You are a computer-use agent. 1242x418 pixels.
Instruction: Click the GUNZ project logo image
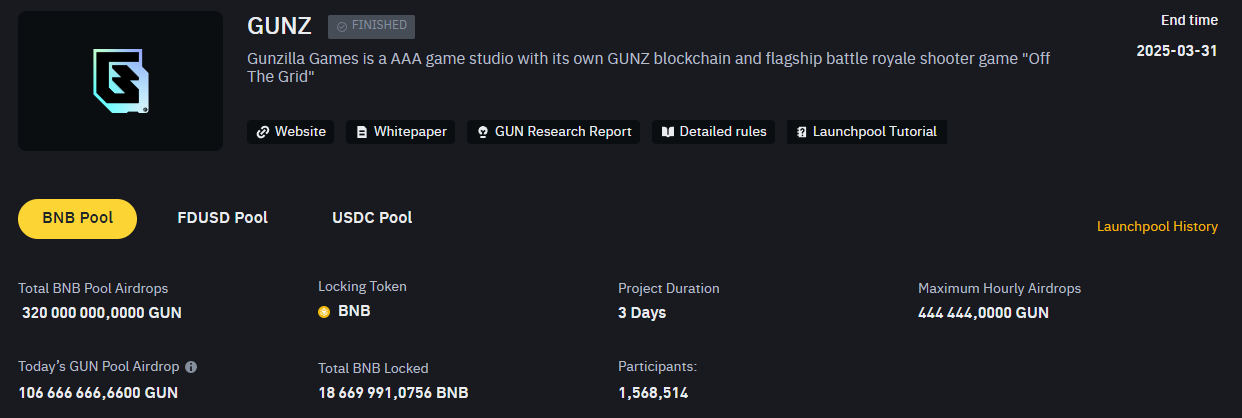[120, 81]
